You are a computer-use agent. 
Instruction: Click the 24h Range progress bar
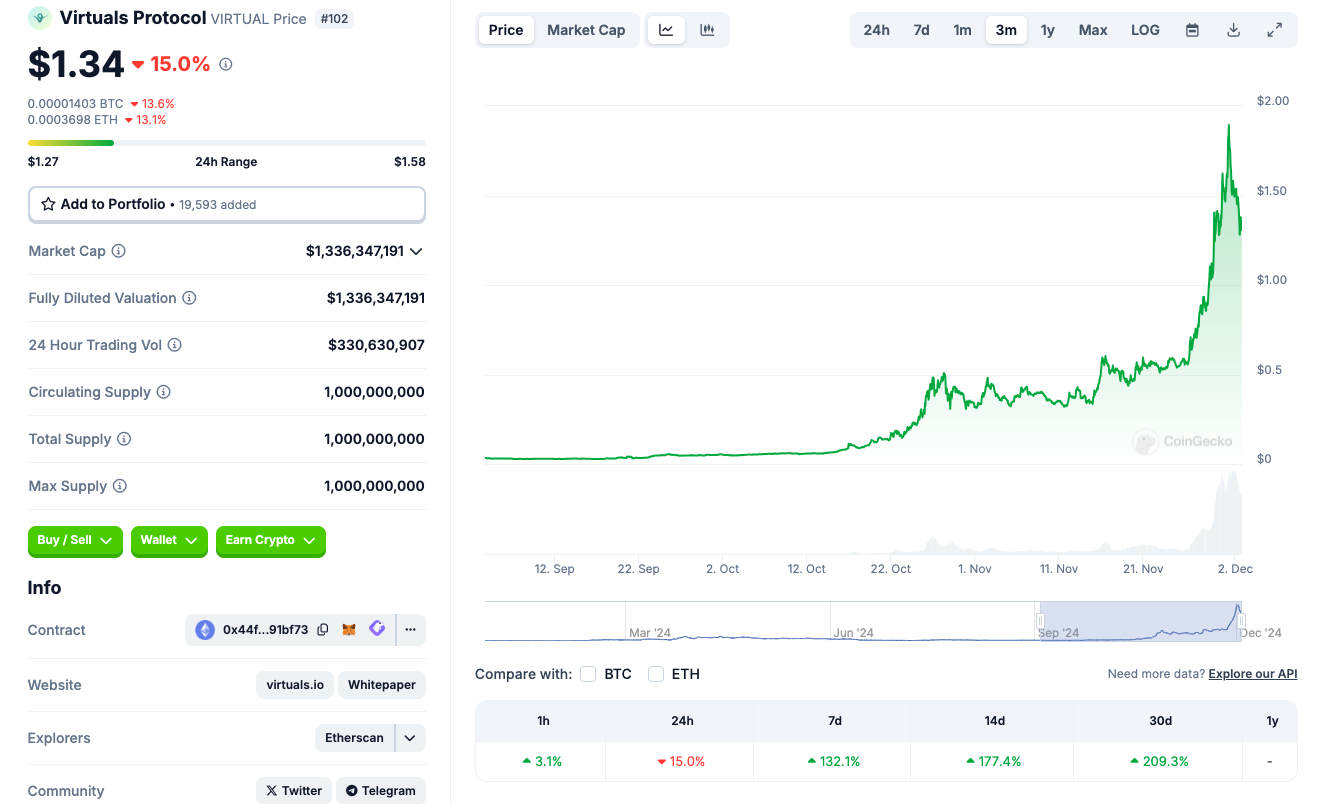227,143
